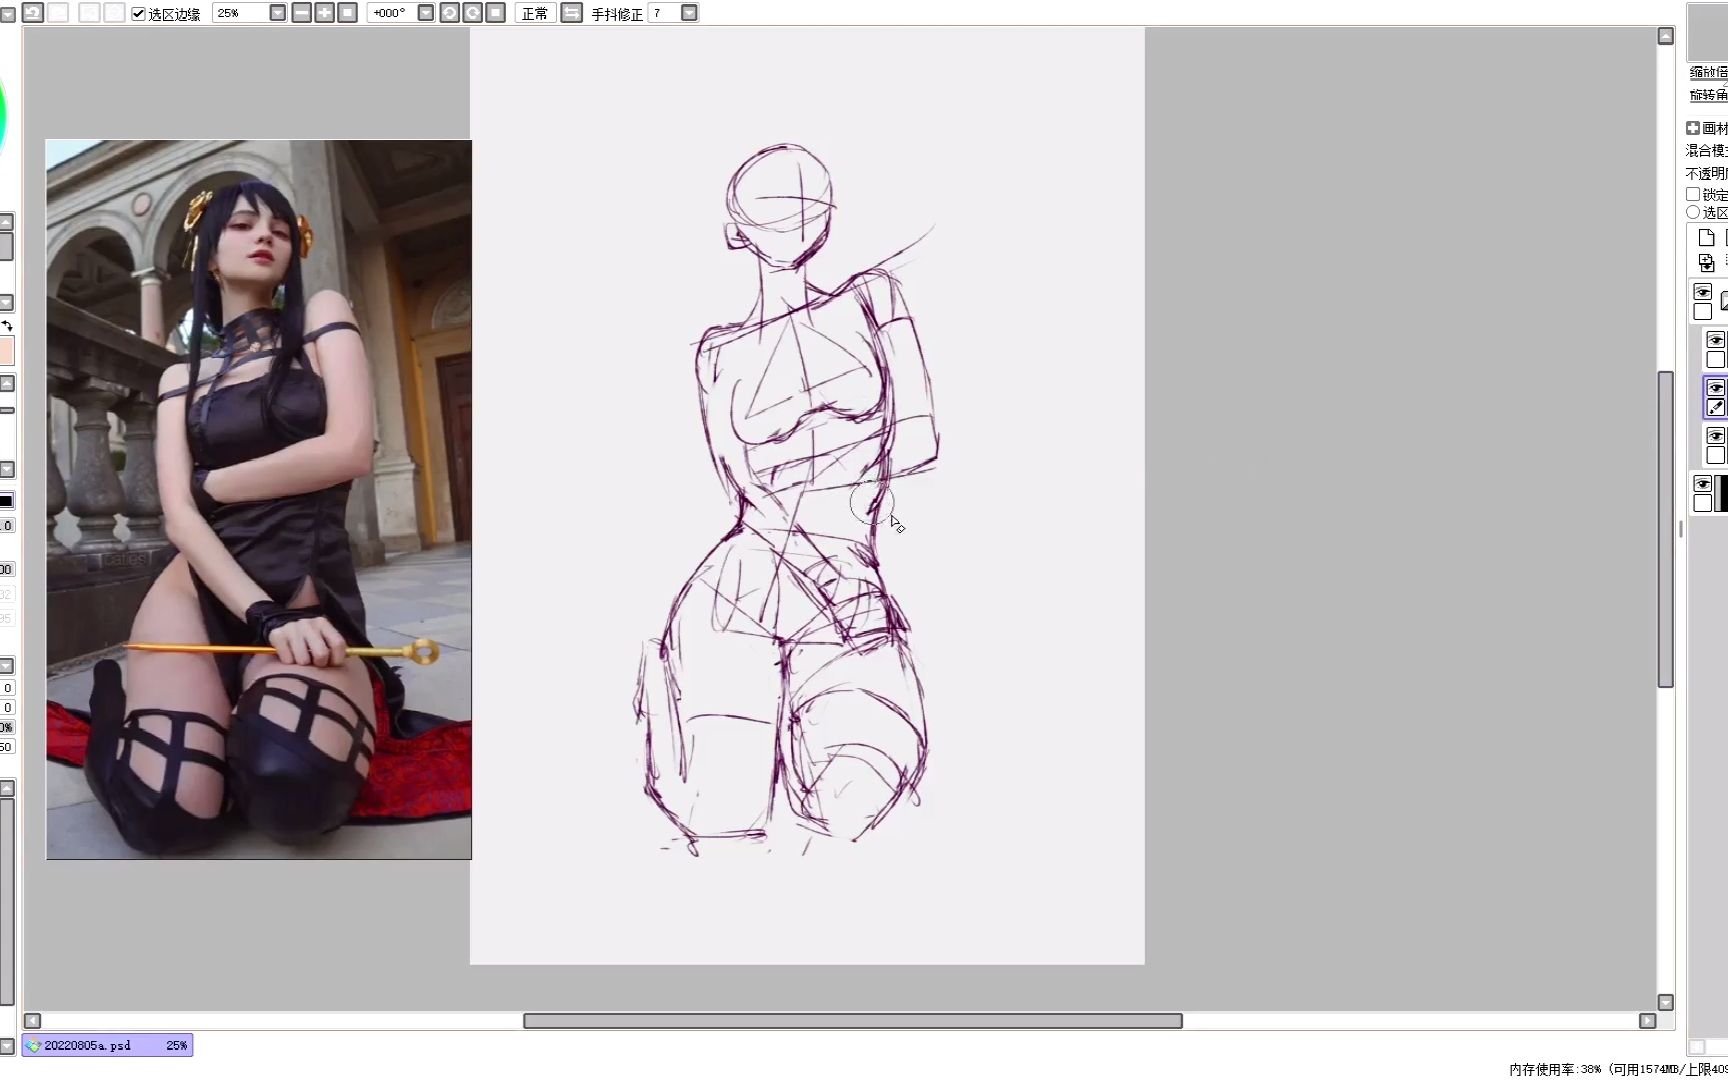Click the black brush color preview swatch
The image size is (1728, 1080).
[6, 500]
